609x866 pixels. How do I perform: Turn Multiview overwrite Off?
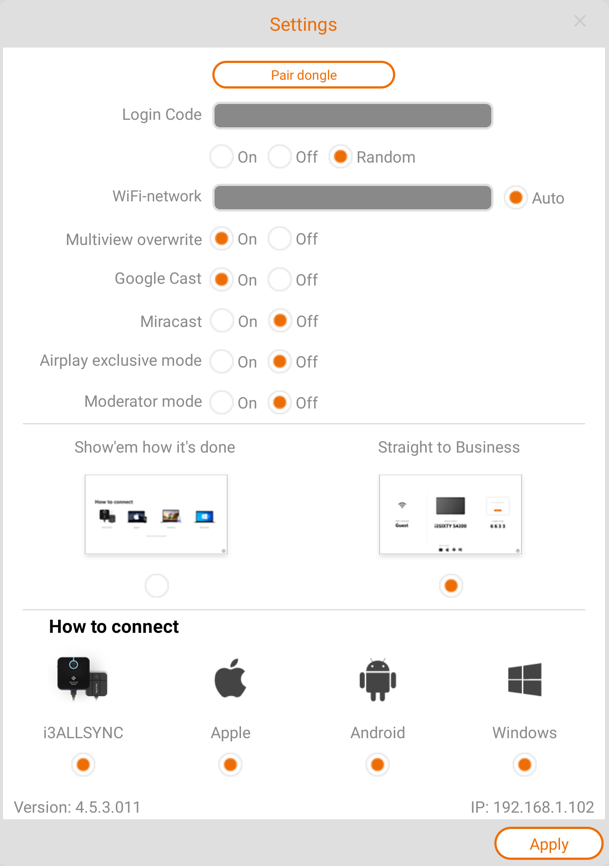(280, 239)
